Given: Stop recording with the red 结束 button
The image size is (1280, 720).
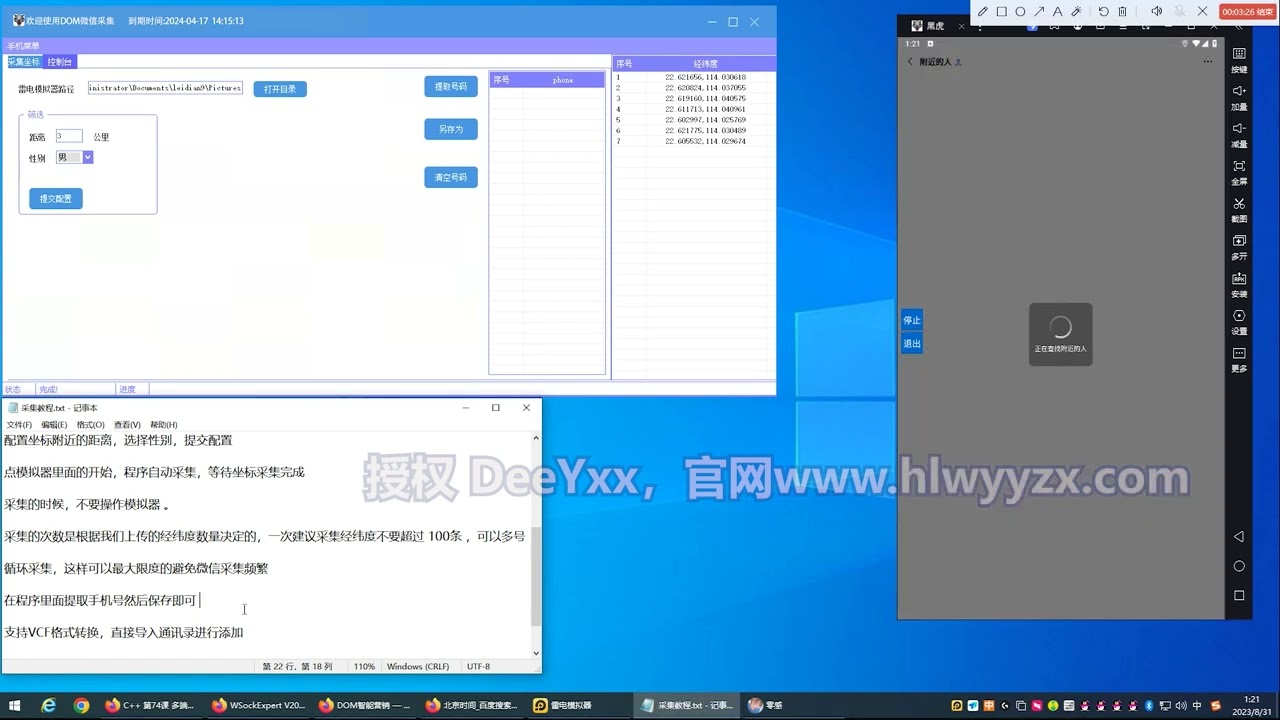Looking at the screenshot, I should [1248, 12].
